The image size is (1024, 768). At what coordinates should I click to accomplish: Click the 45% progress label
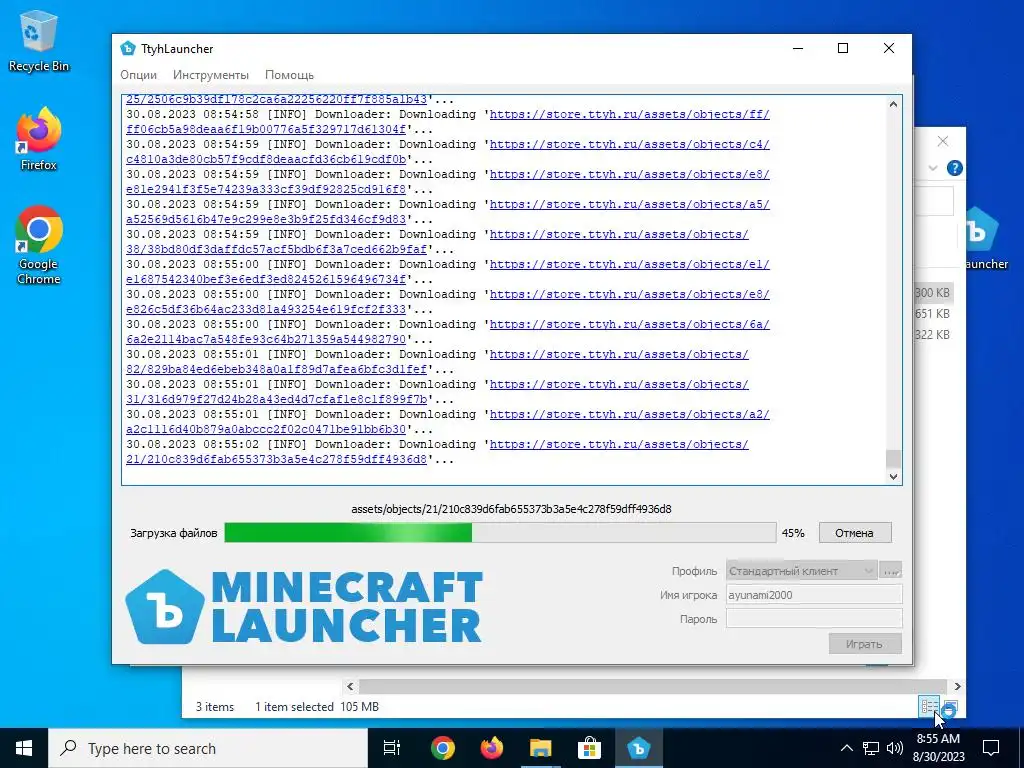click(x=793, y=533)
